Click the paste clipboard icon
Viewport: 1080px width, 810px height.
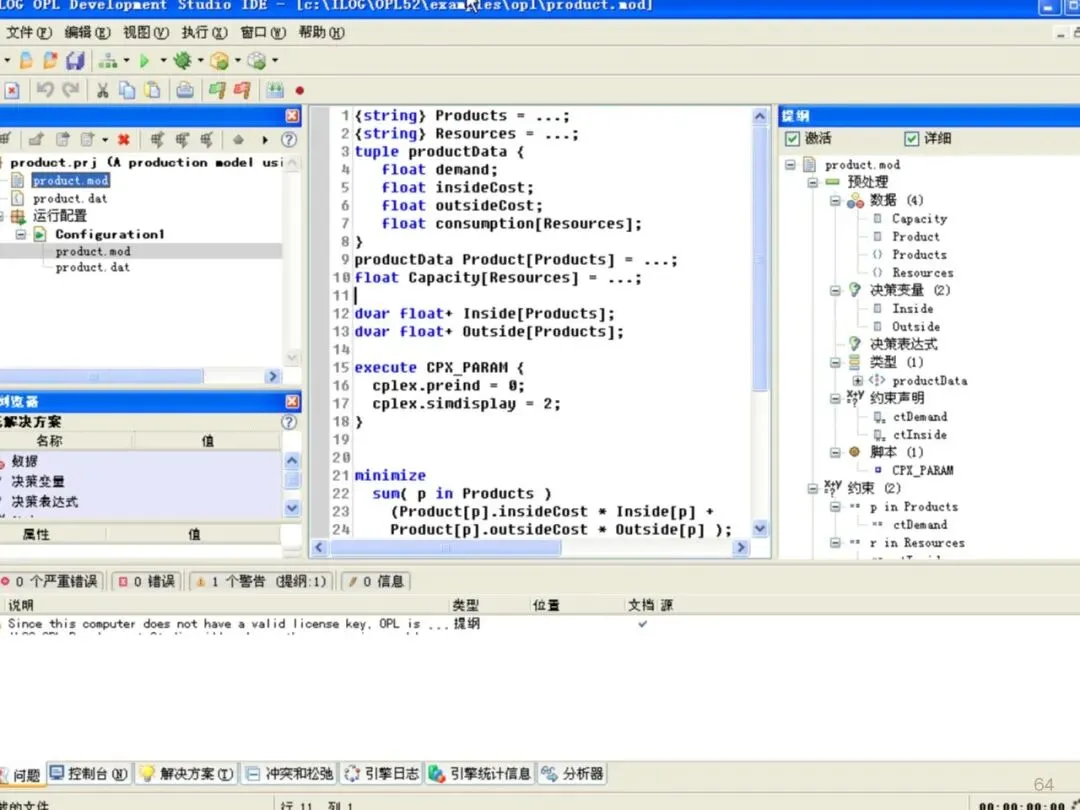tap(153, 90)
